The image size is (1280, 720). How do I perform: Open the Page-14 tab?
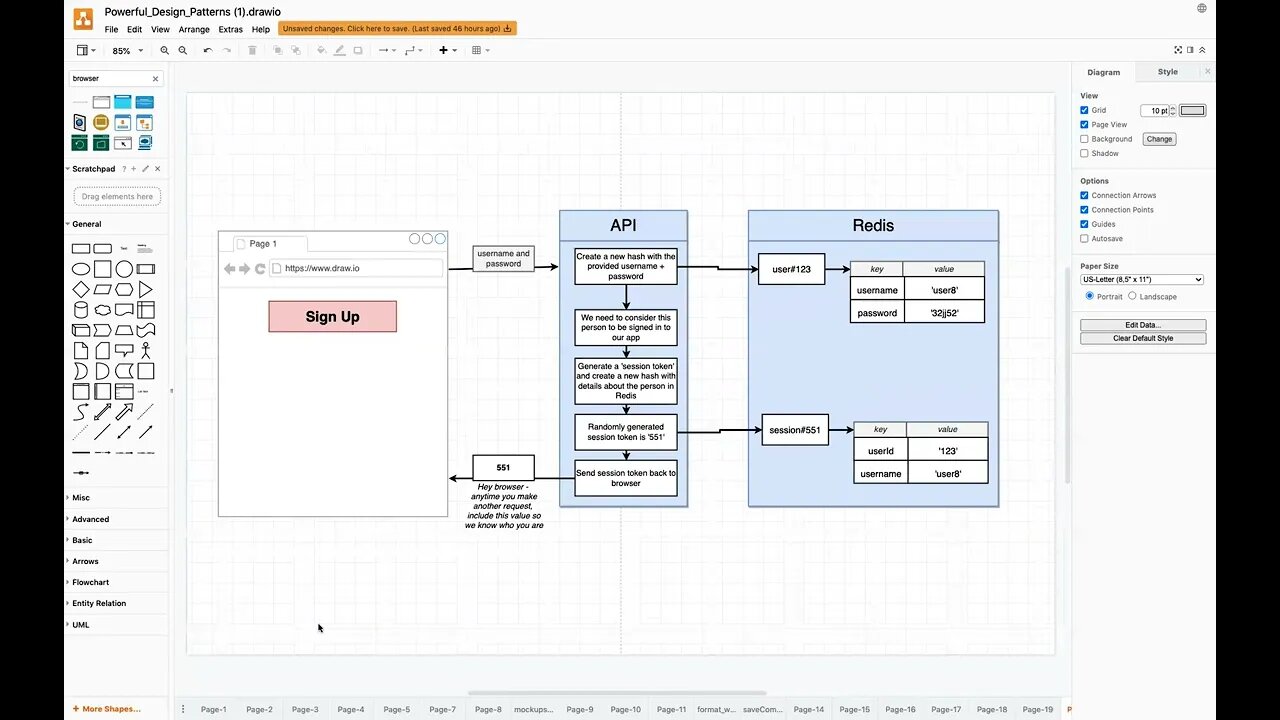coord(809,709)
